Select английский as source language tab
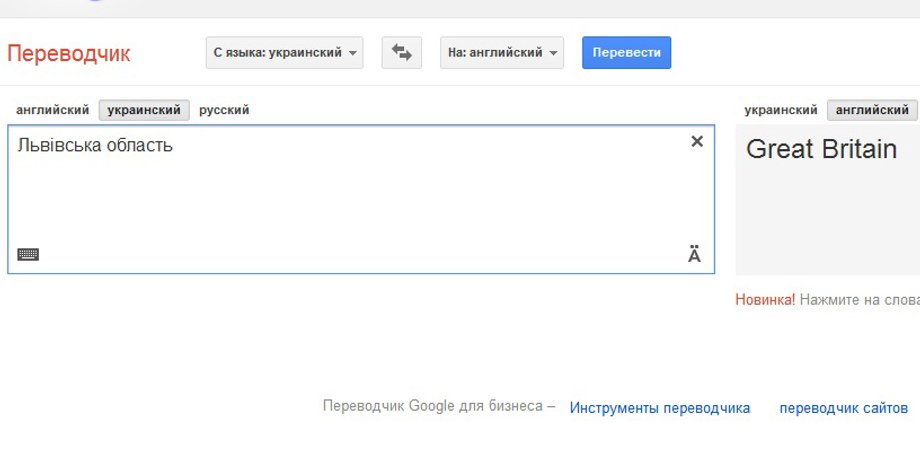 pos(52,110)
